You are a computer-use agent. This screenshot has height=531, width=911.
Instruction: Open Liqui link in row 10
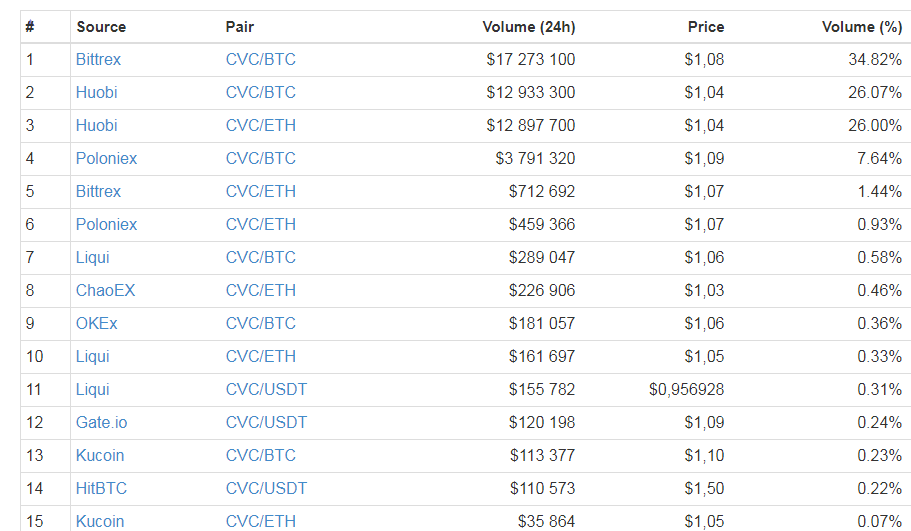pos(92,357)
